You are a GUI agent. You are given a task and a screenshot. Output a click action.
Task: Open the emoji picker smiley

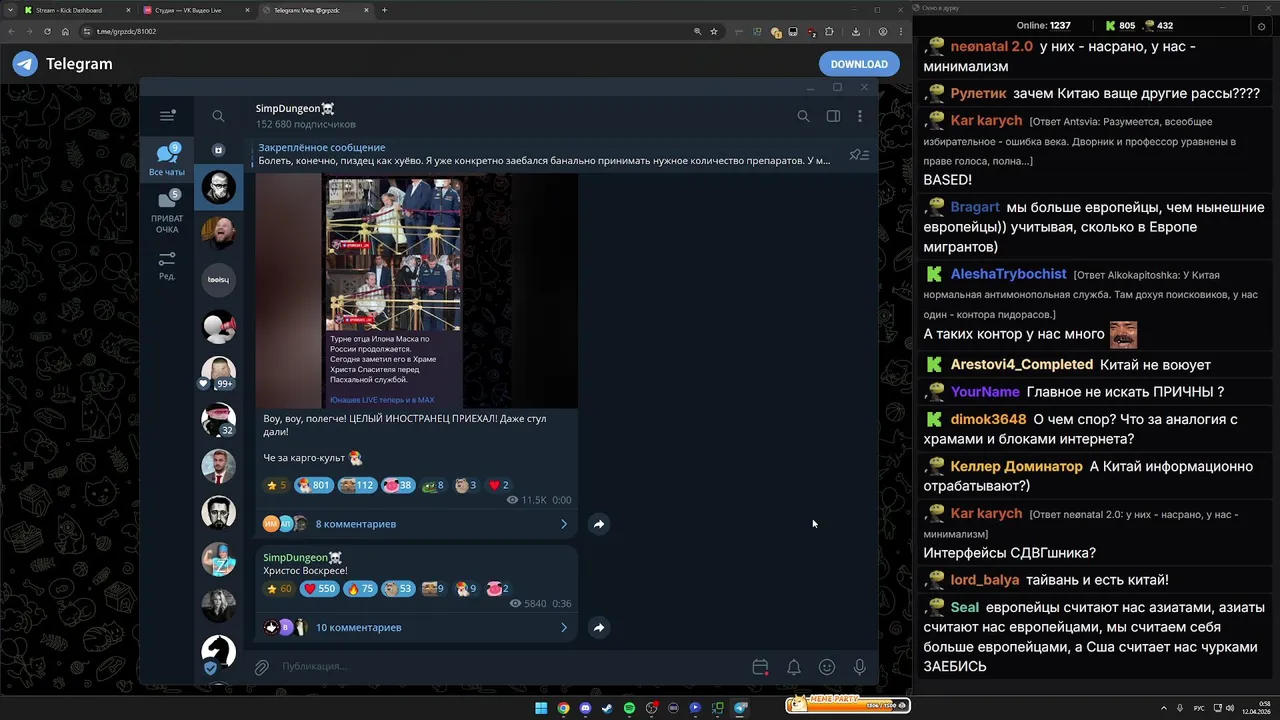coord(827,667)
